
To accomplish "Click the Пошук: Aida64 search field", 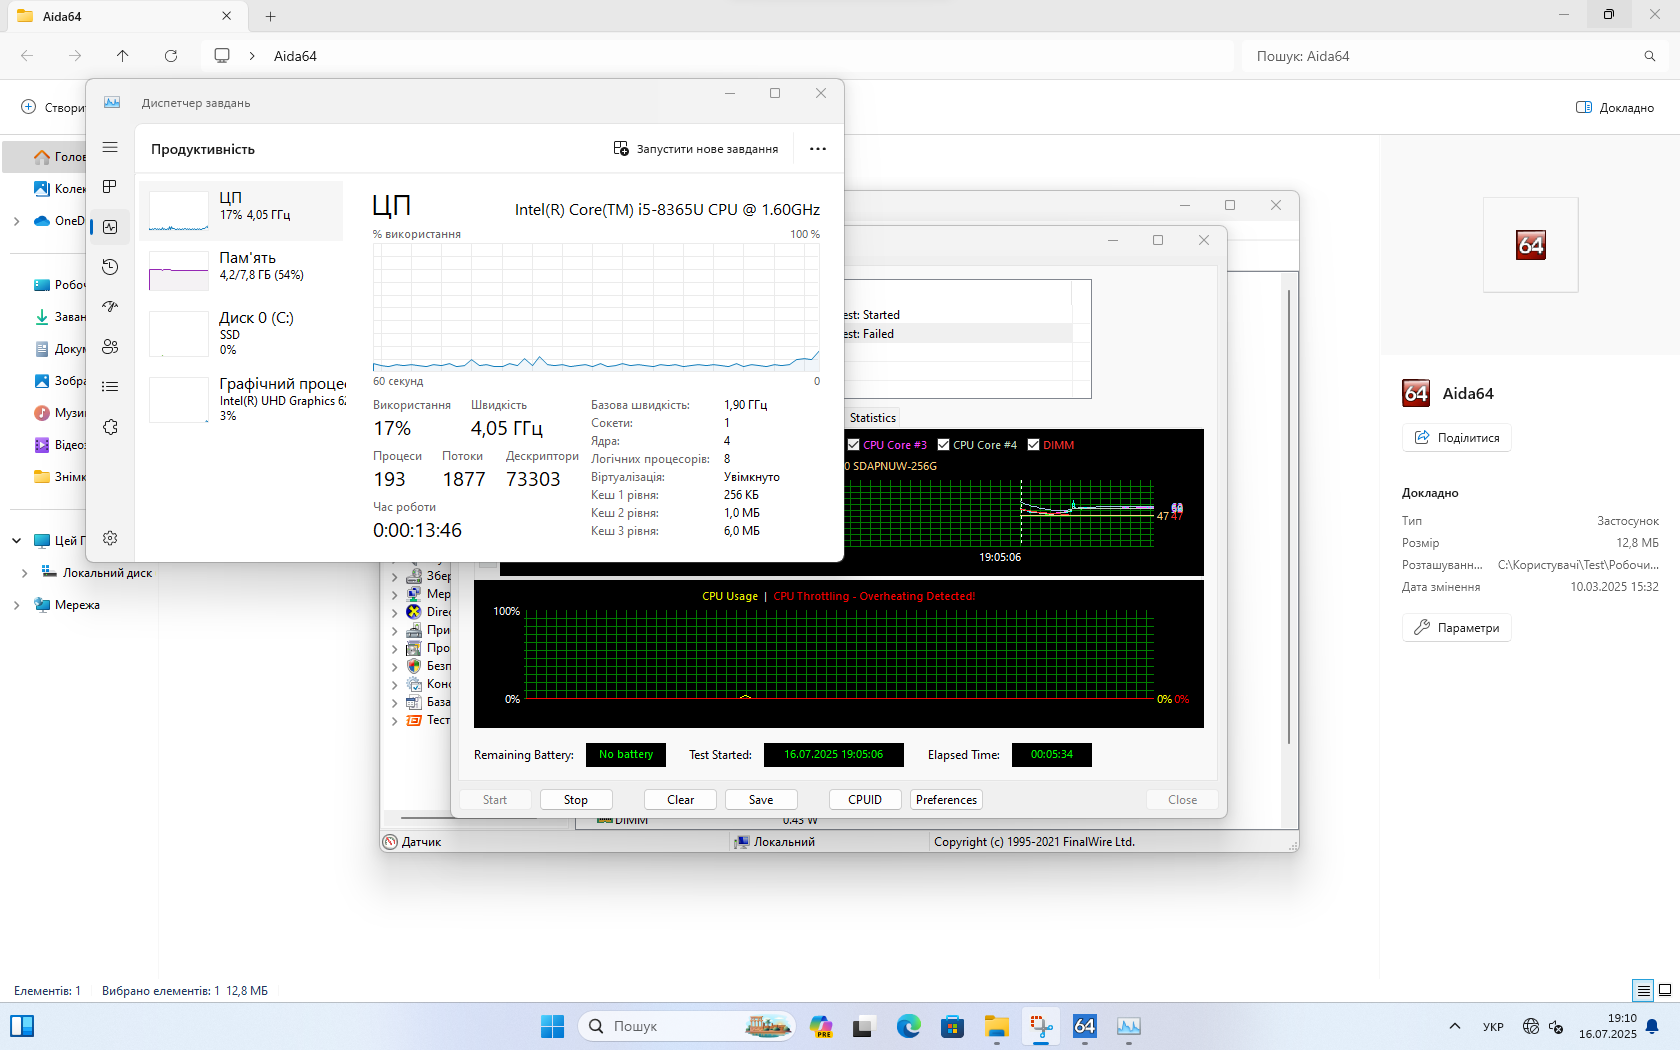I will 1440,56.
